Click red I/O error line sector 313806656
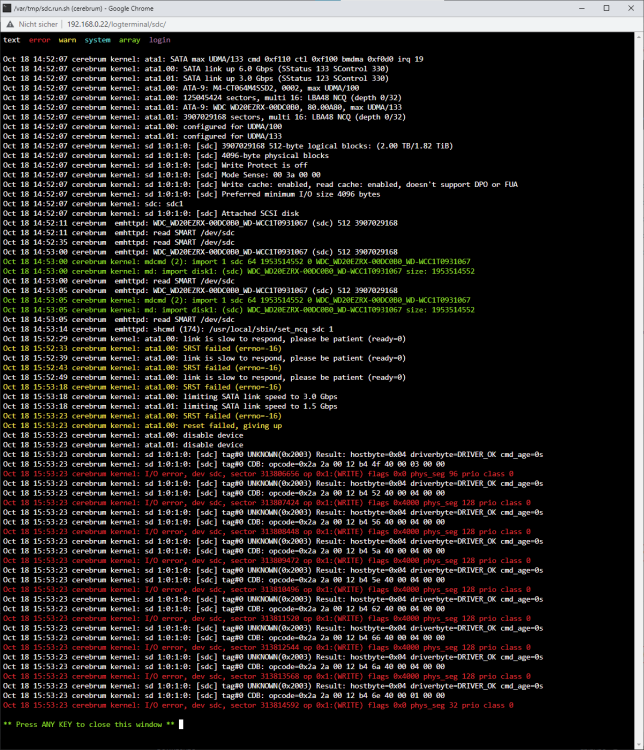Viewport: 644px width, 750px height. pos(258,474)
